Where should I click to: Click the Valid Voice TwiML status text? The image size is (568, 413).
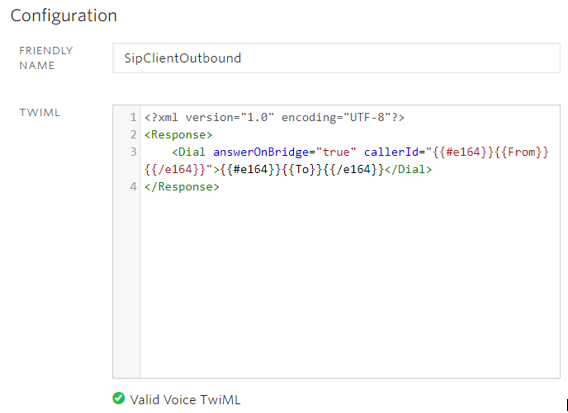coord(185,400)
